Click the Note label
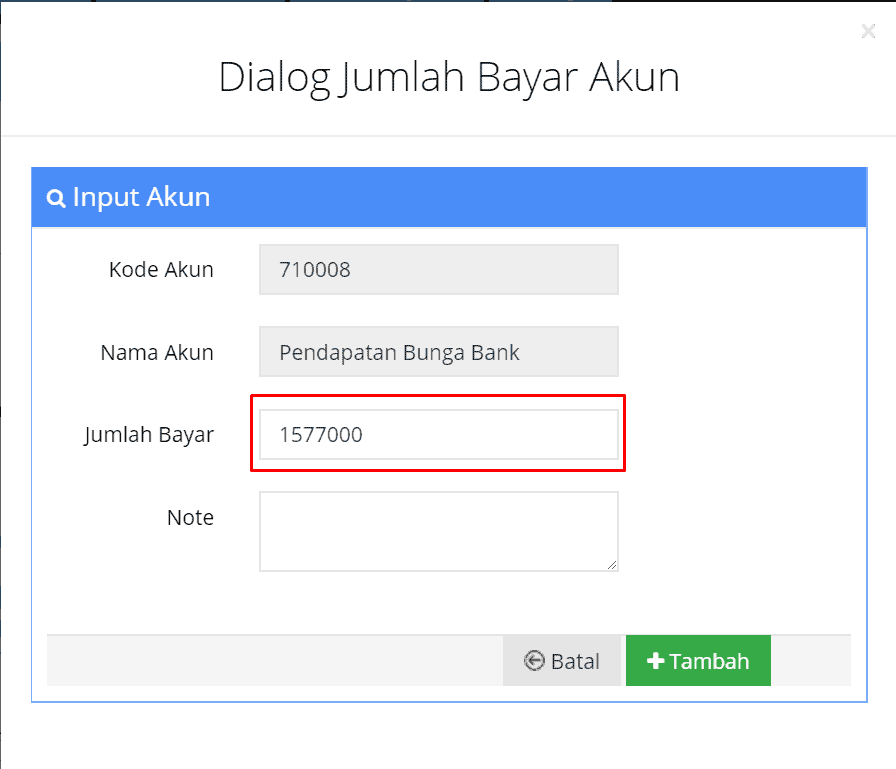Image resolution: width=896 pixels, height=769 pixels. (190, 518)
